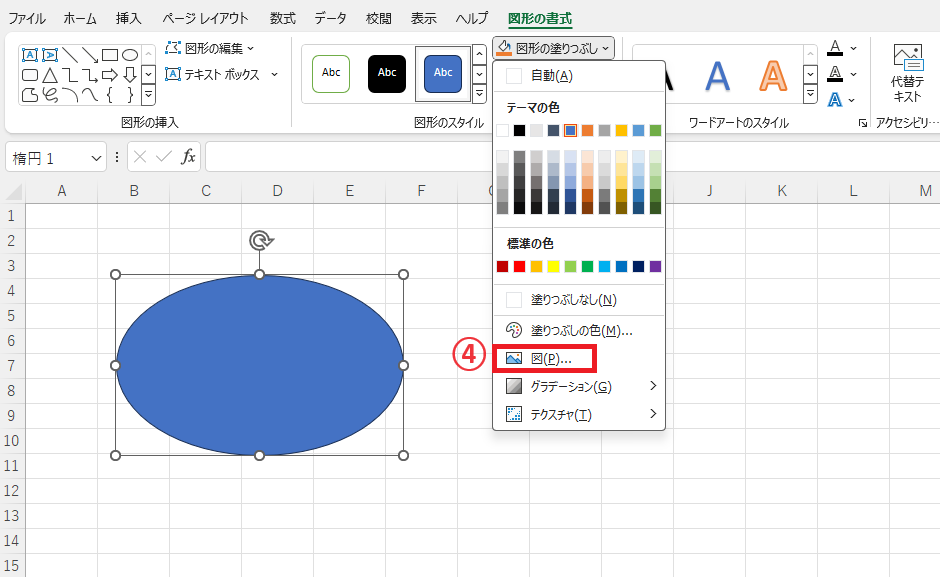
Task: Expand the Texture submenu
Action: pyautogui.click(x=653, y=414)
